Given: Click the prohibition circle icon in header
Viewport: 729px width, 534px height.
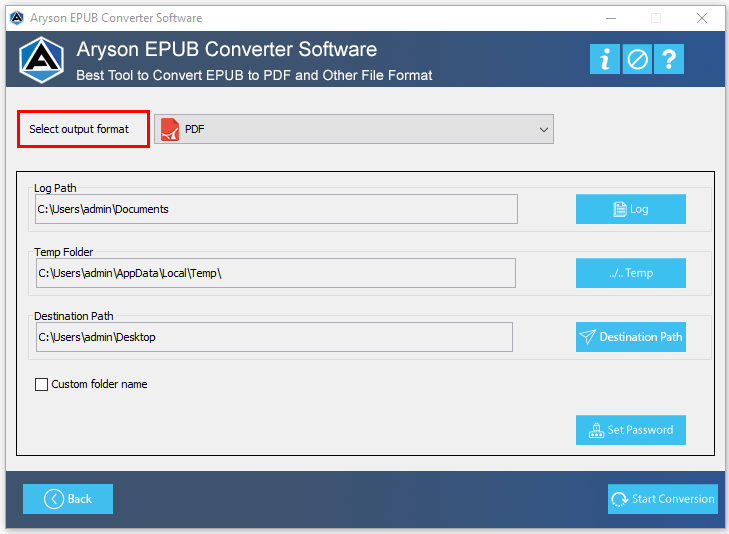Looking at the screenshot, I should coord(637,59).
